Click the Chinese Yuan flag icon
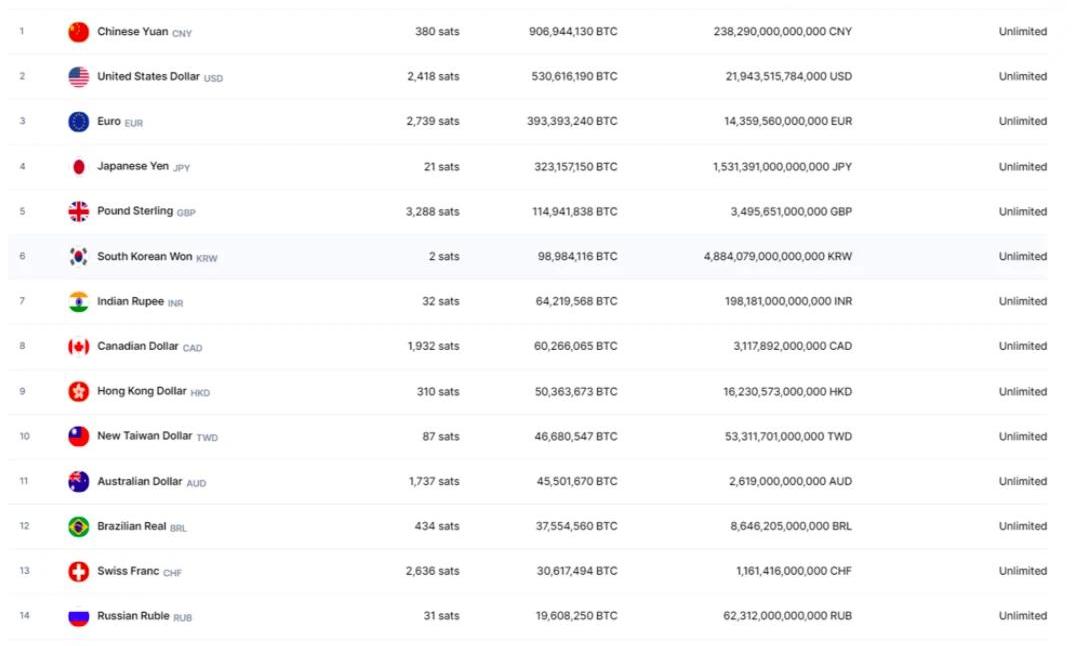 pos(78,32)
